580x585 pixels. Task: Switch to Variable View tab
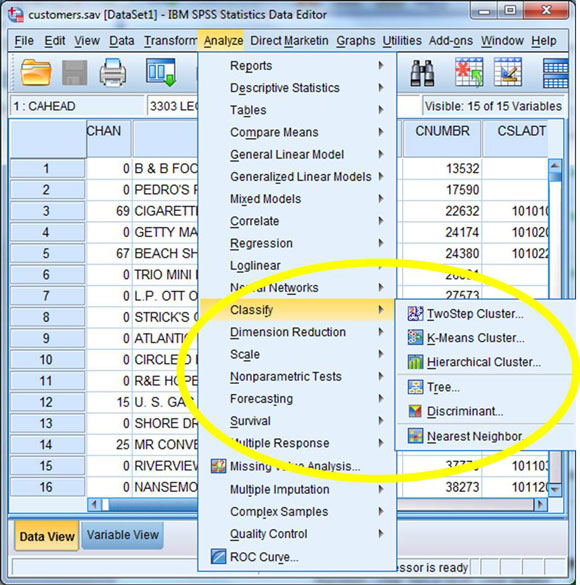123,535
